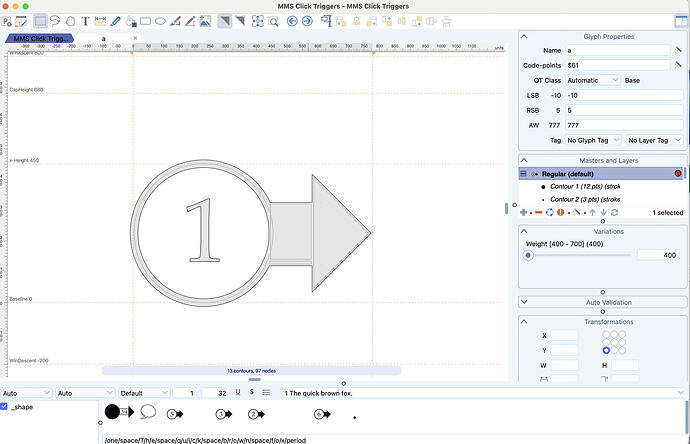Click the green plus add layer icon

click(x=523, y=213)
